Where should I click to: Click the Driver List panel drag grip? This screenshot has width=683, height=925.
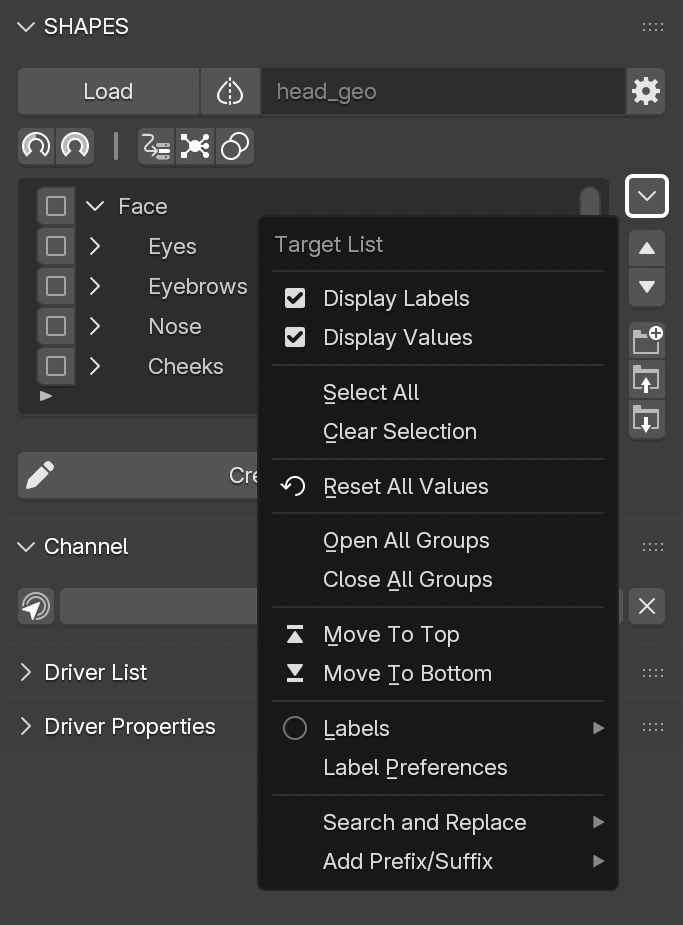[x=653, y=673]
